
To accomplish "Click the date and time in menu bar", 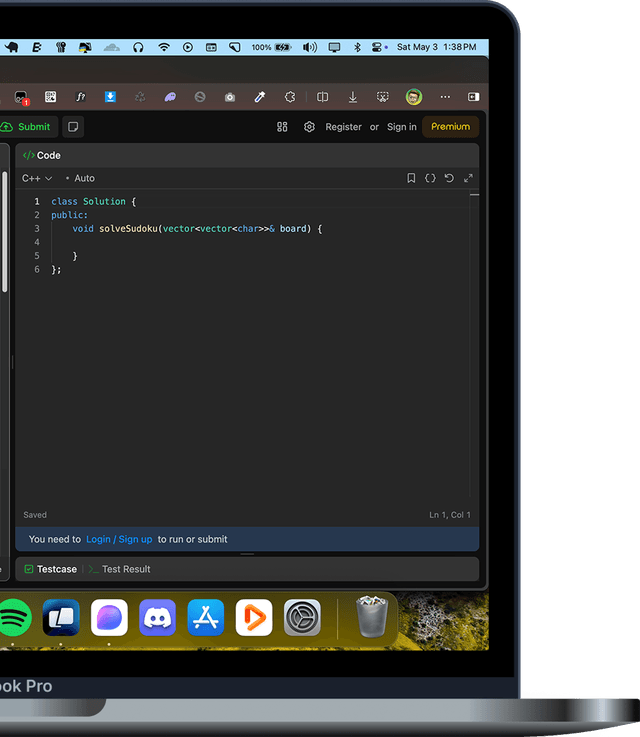I will [x=437, y=47].
